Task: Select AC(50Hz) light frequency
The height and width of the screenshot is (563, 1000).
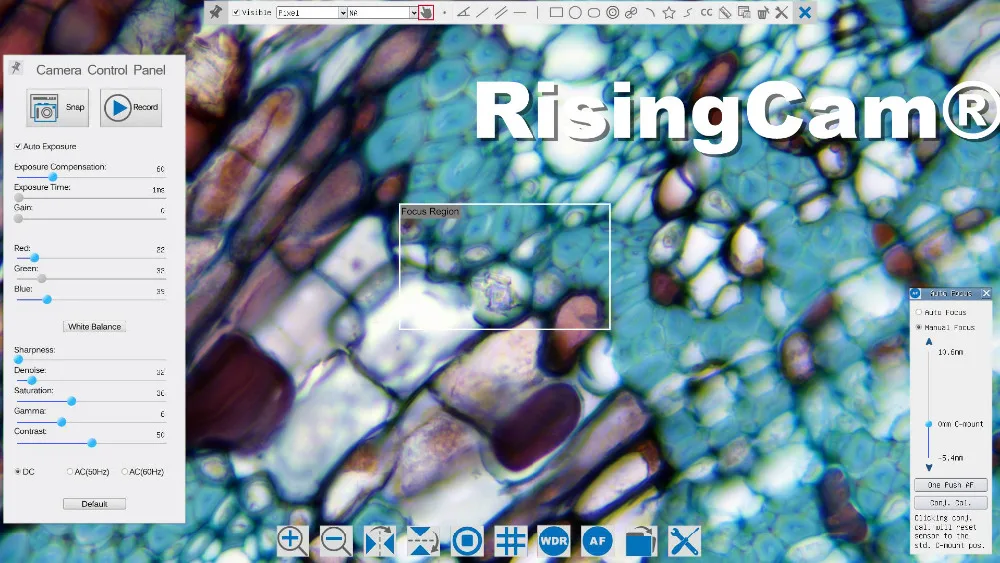Action: [x=70, y=472]
